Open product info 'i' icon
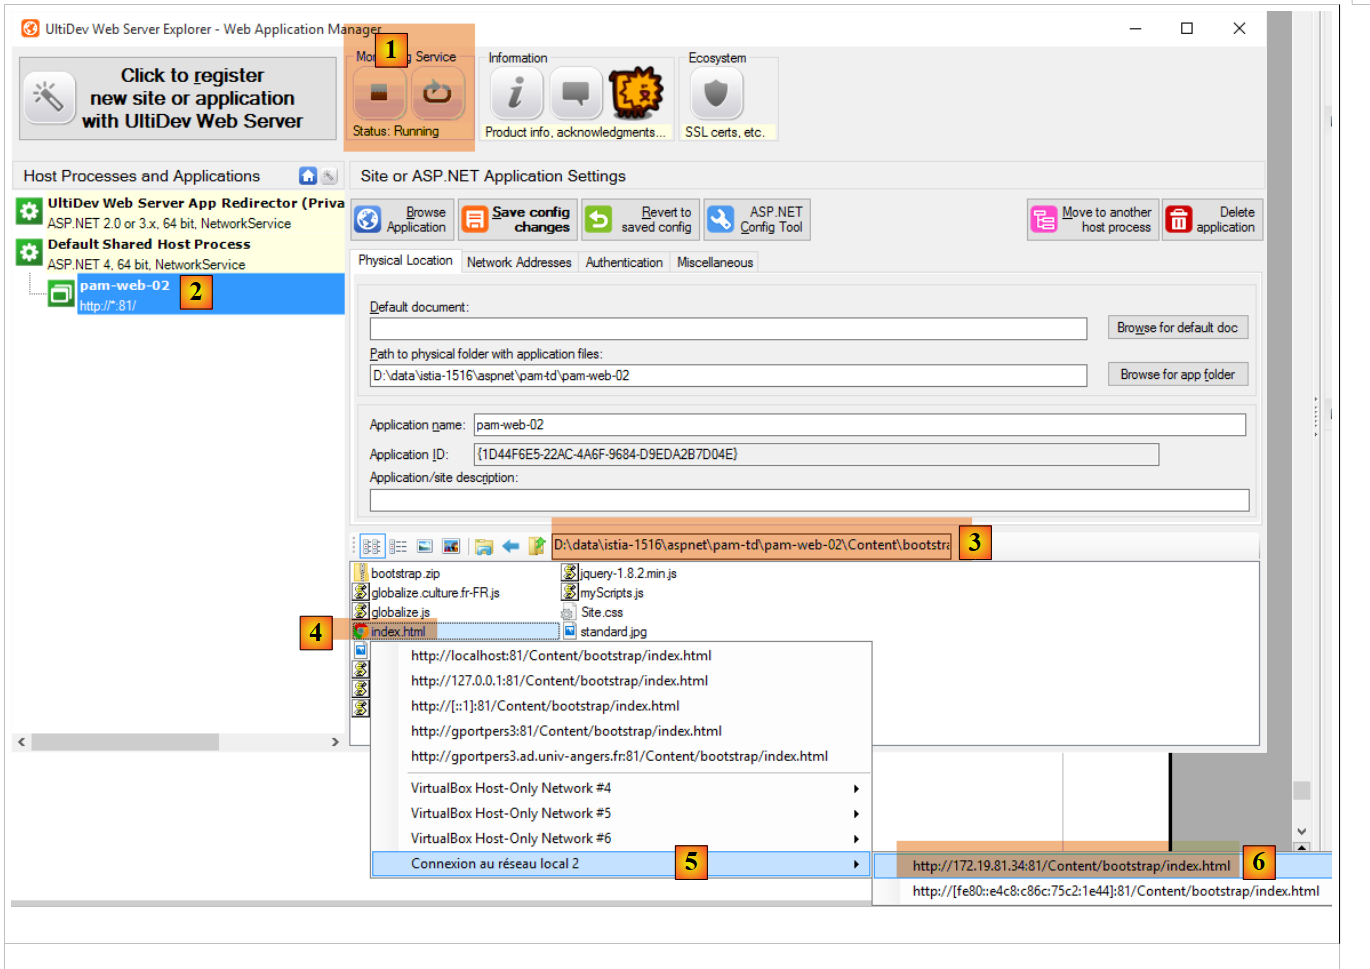This screenshot has height=969, width=1370. coord(516,94)
